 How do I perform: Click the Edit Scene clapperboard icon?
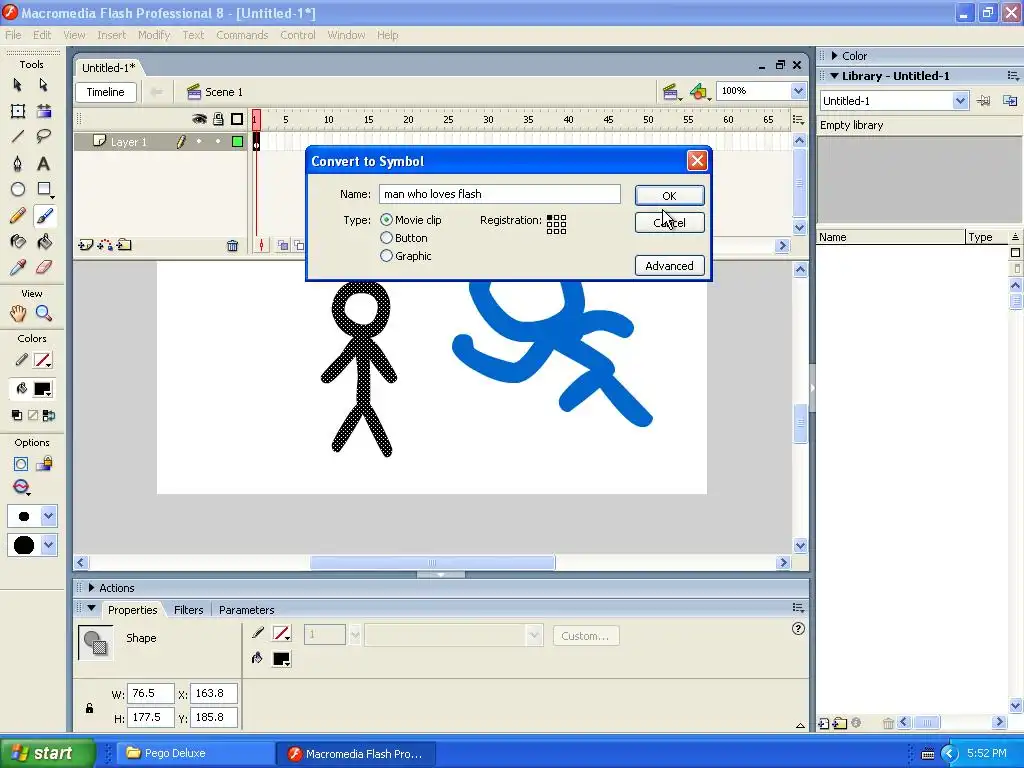[x=671, y=92]
